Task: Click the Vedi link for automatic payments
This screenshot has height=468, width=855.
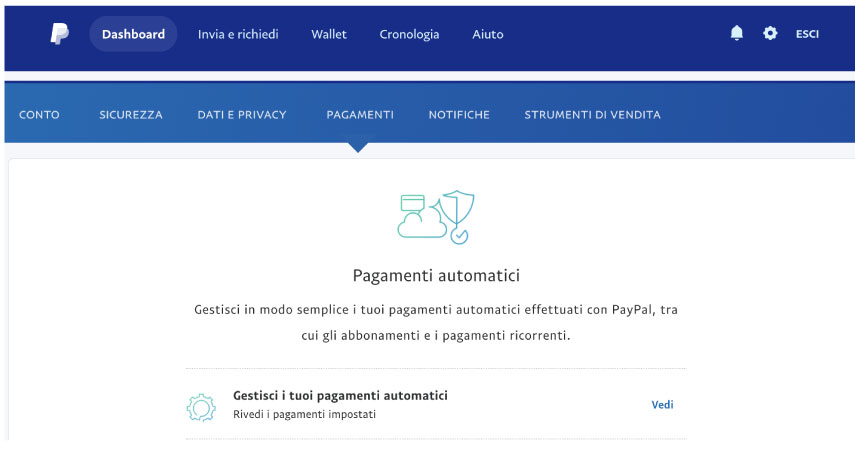Action: [662, 405]
